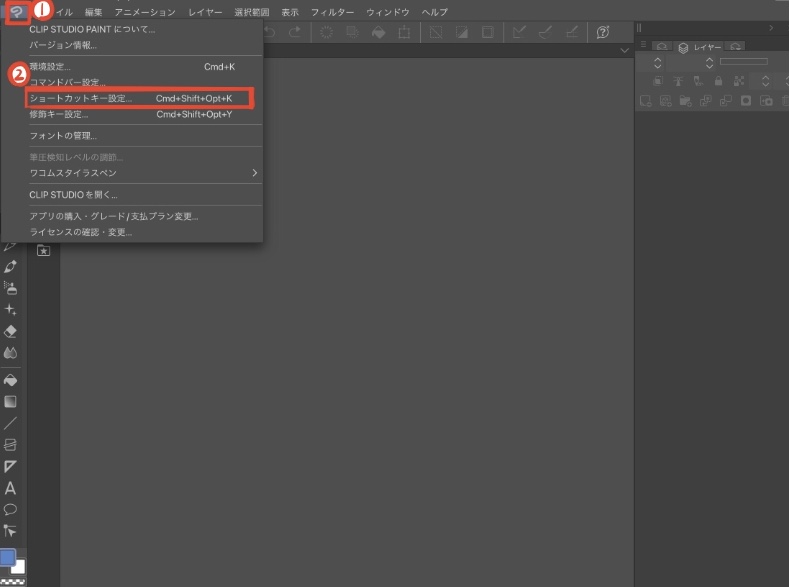Click the Fill bucket command bar icon
This screenshot has height=587, width=789.
pos(378,33)
